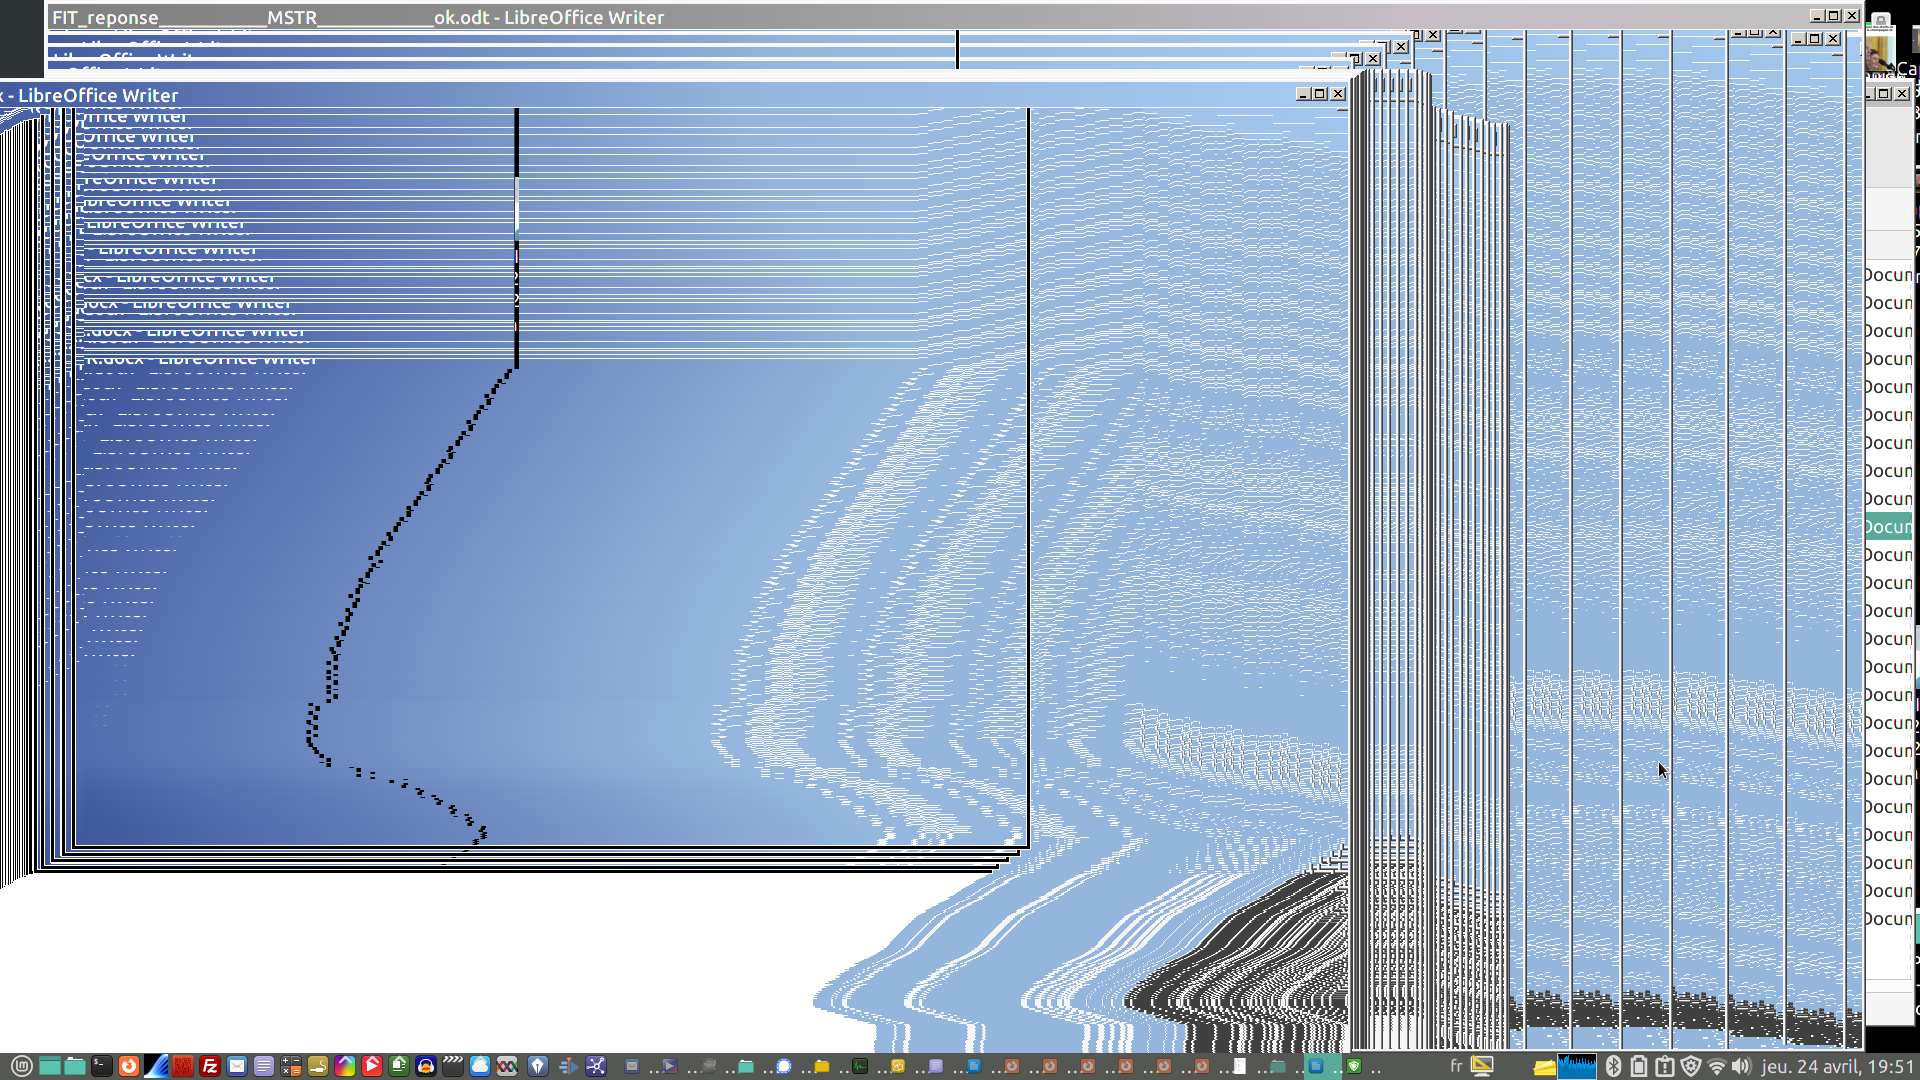Screen dimensions: 1920x1080
Task: Open the calculator launcher icon
Action: [x=291, y=1066]
